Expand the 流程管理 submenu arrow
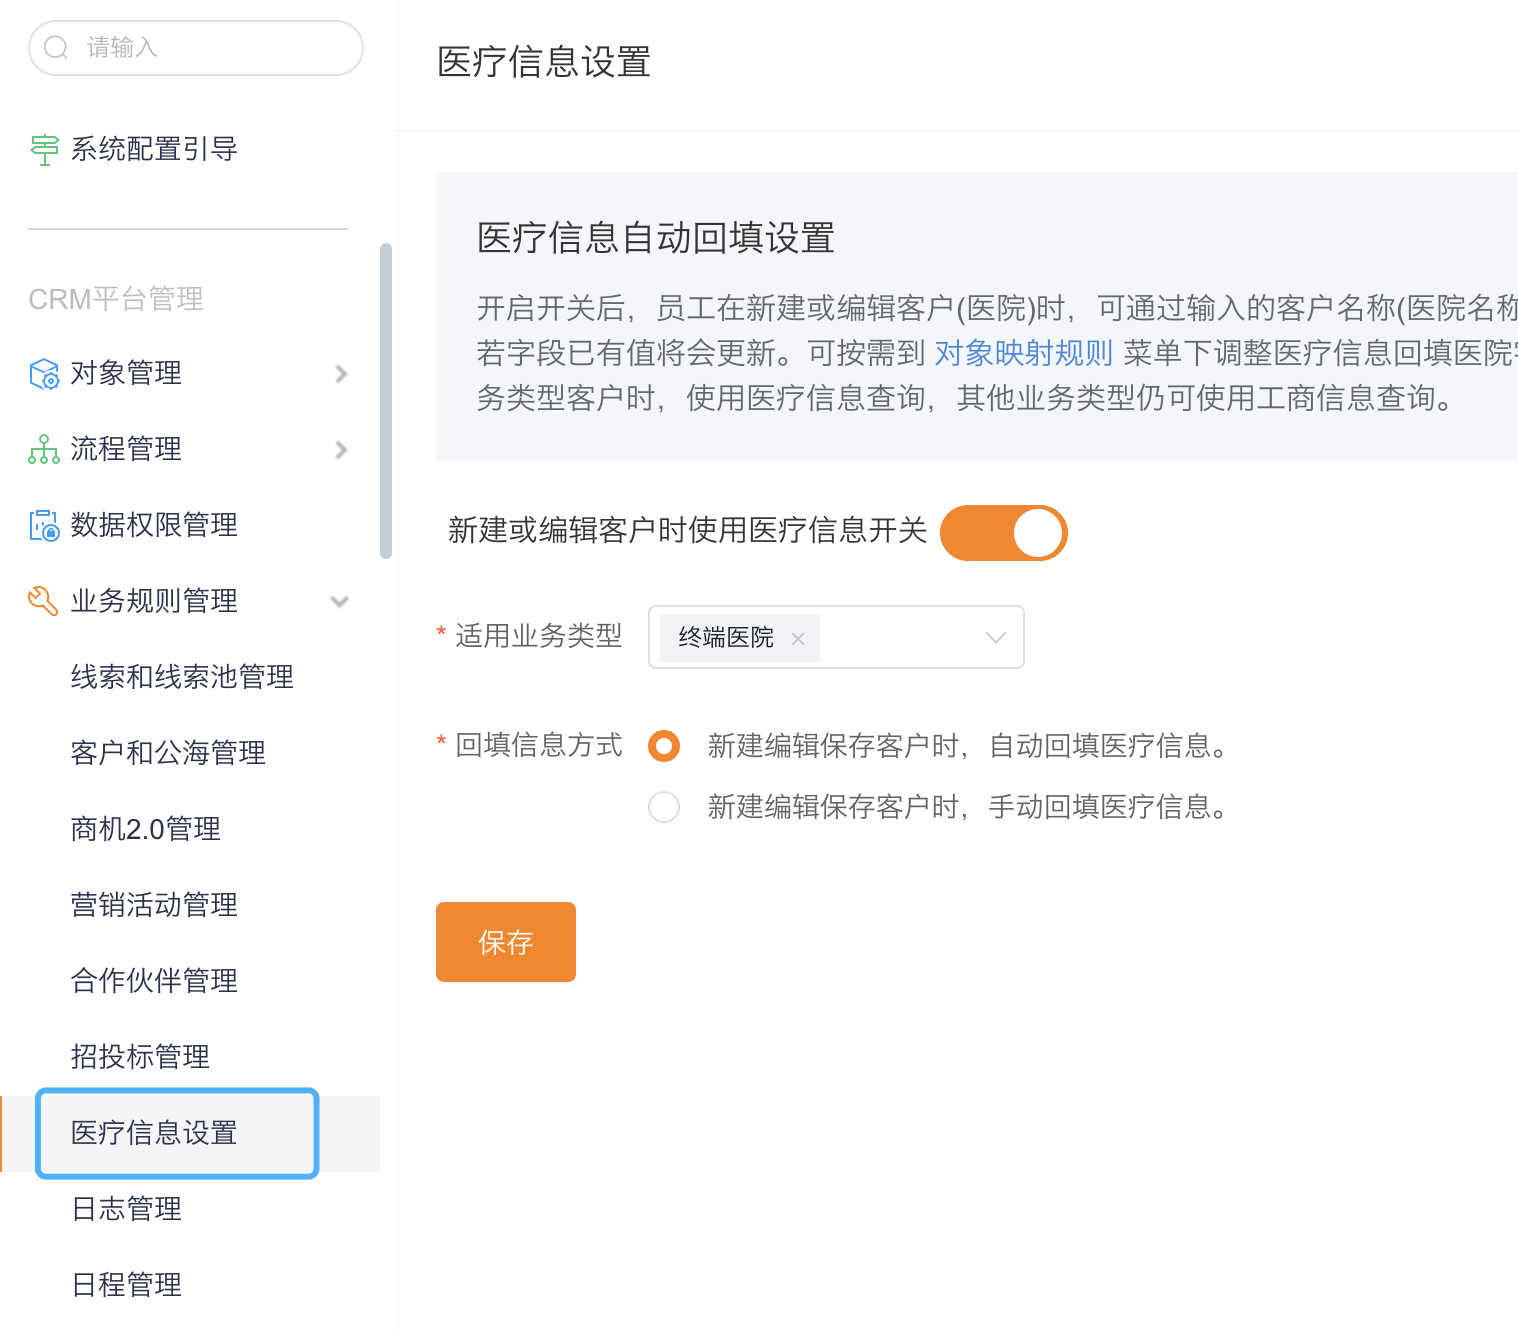 click(x=341, y=450)
